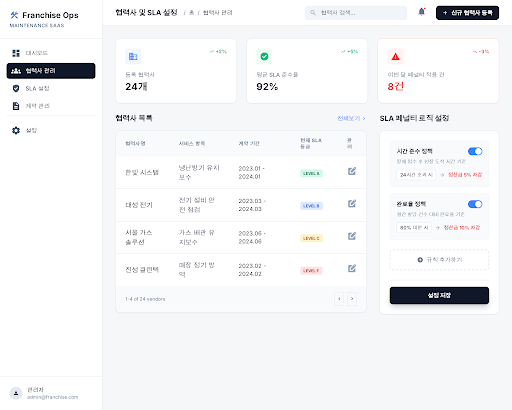Click the shield icon beside SLA 설정
Screen dimensions: 512x410
tap(16, 88)
